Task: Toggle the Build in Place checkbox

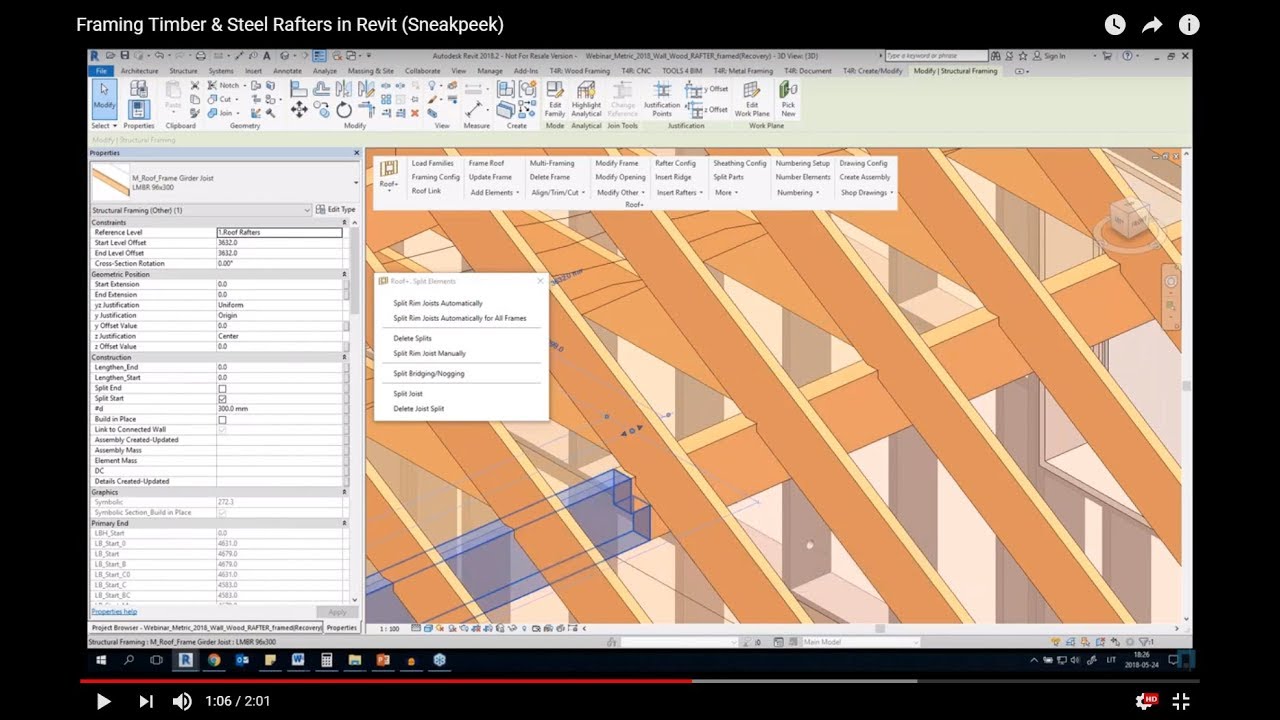Action: tap(222, 419)
